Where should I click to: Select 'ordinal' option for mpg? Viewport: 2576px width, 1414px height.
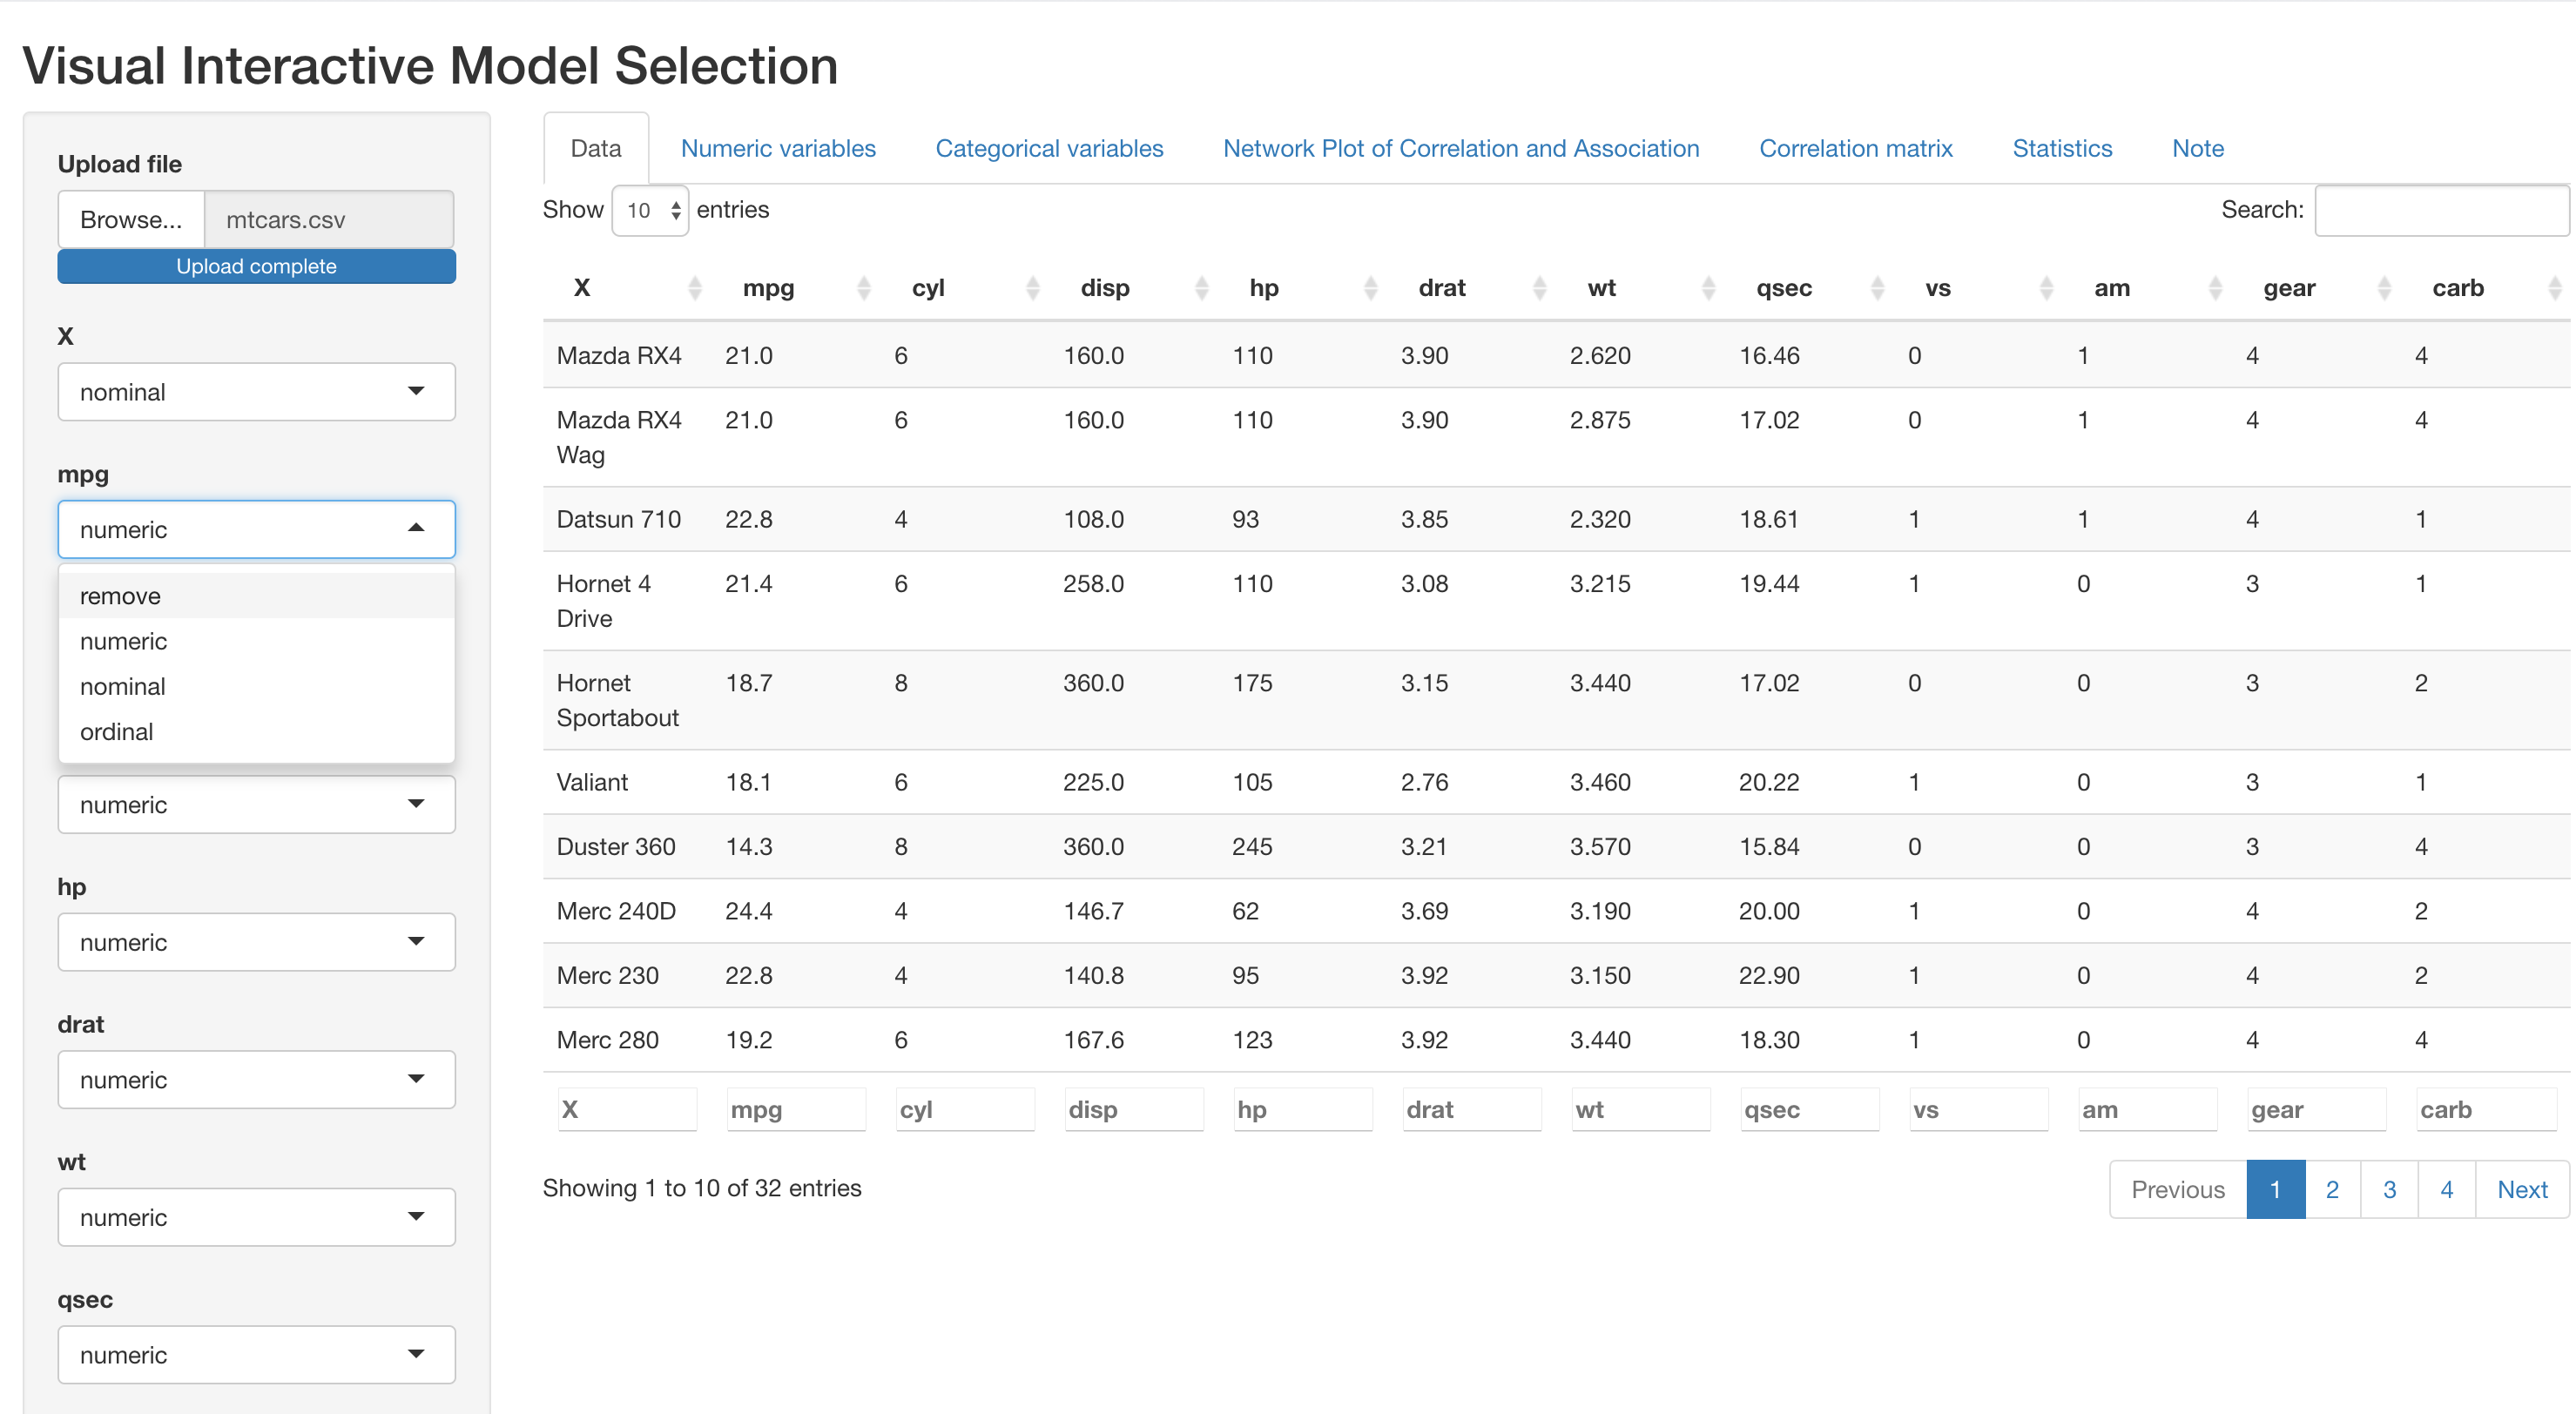coord(117,732)
